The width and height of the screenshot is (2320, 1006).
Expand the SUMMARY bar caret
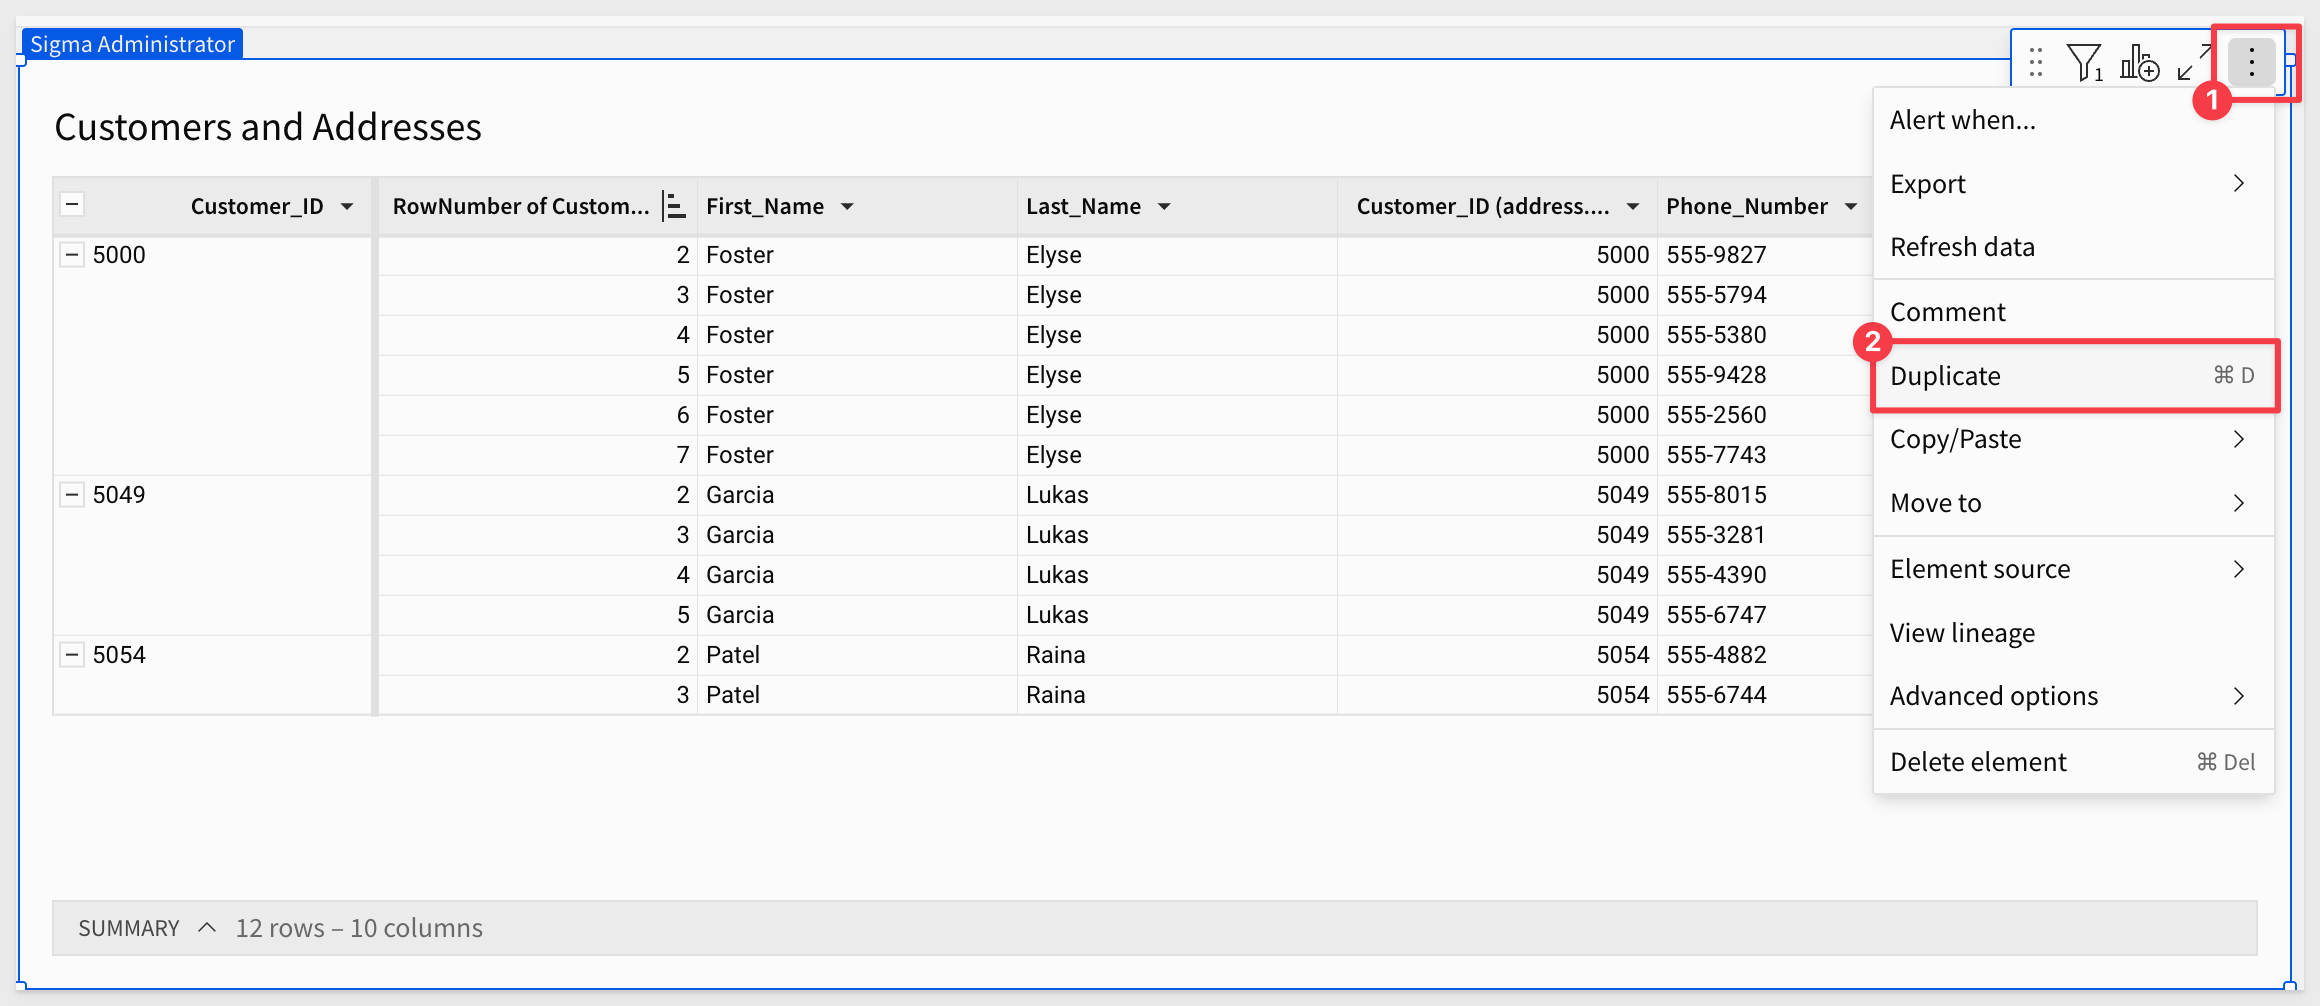pos(207,928)
